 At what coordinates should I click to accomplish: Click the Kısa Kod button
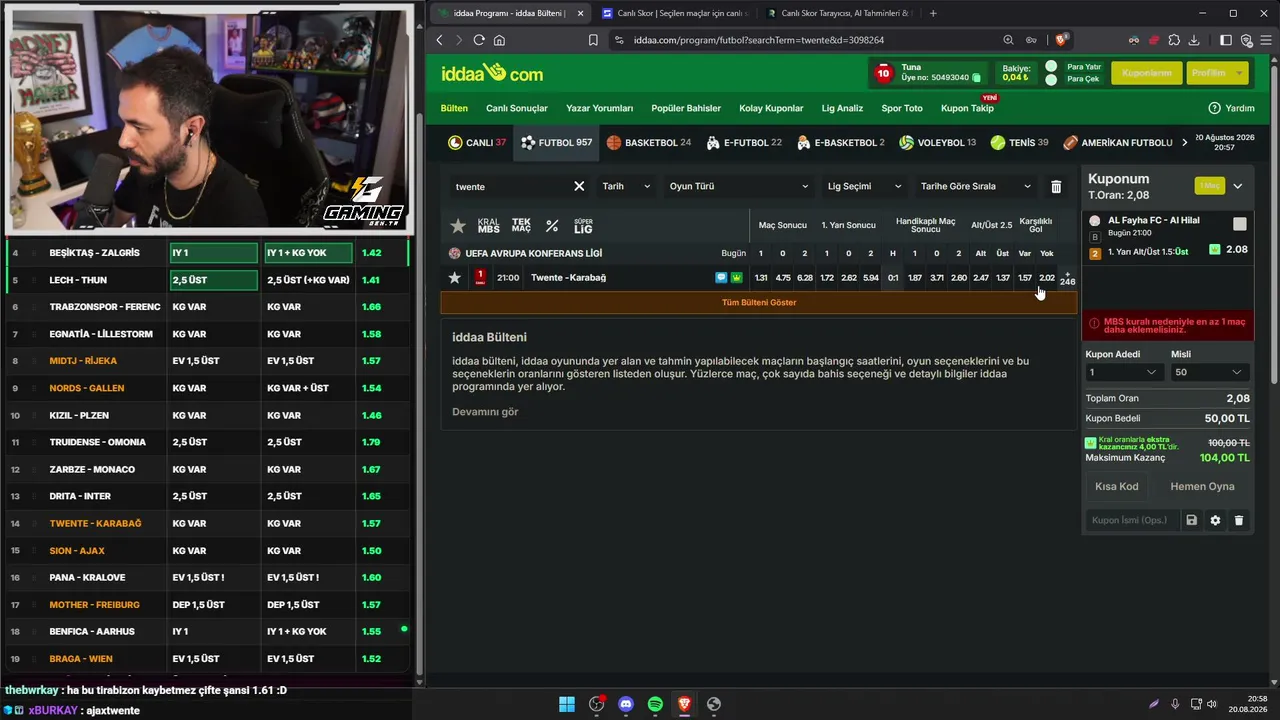point(1117,487)
